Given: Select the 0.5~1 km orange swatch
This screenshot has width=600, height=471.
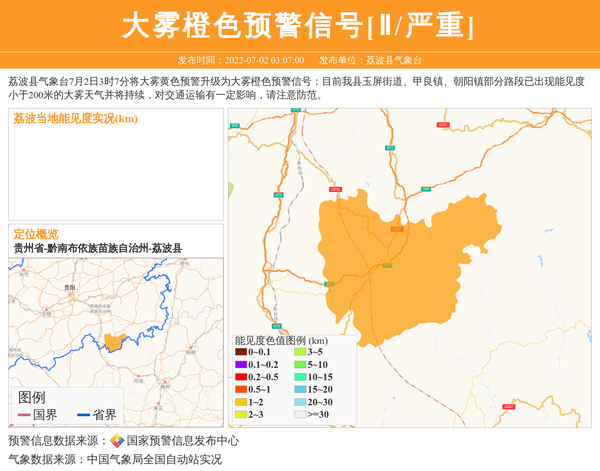Looking at the screenshot, I should pos(241,389).
